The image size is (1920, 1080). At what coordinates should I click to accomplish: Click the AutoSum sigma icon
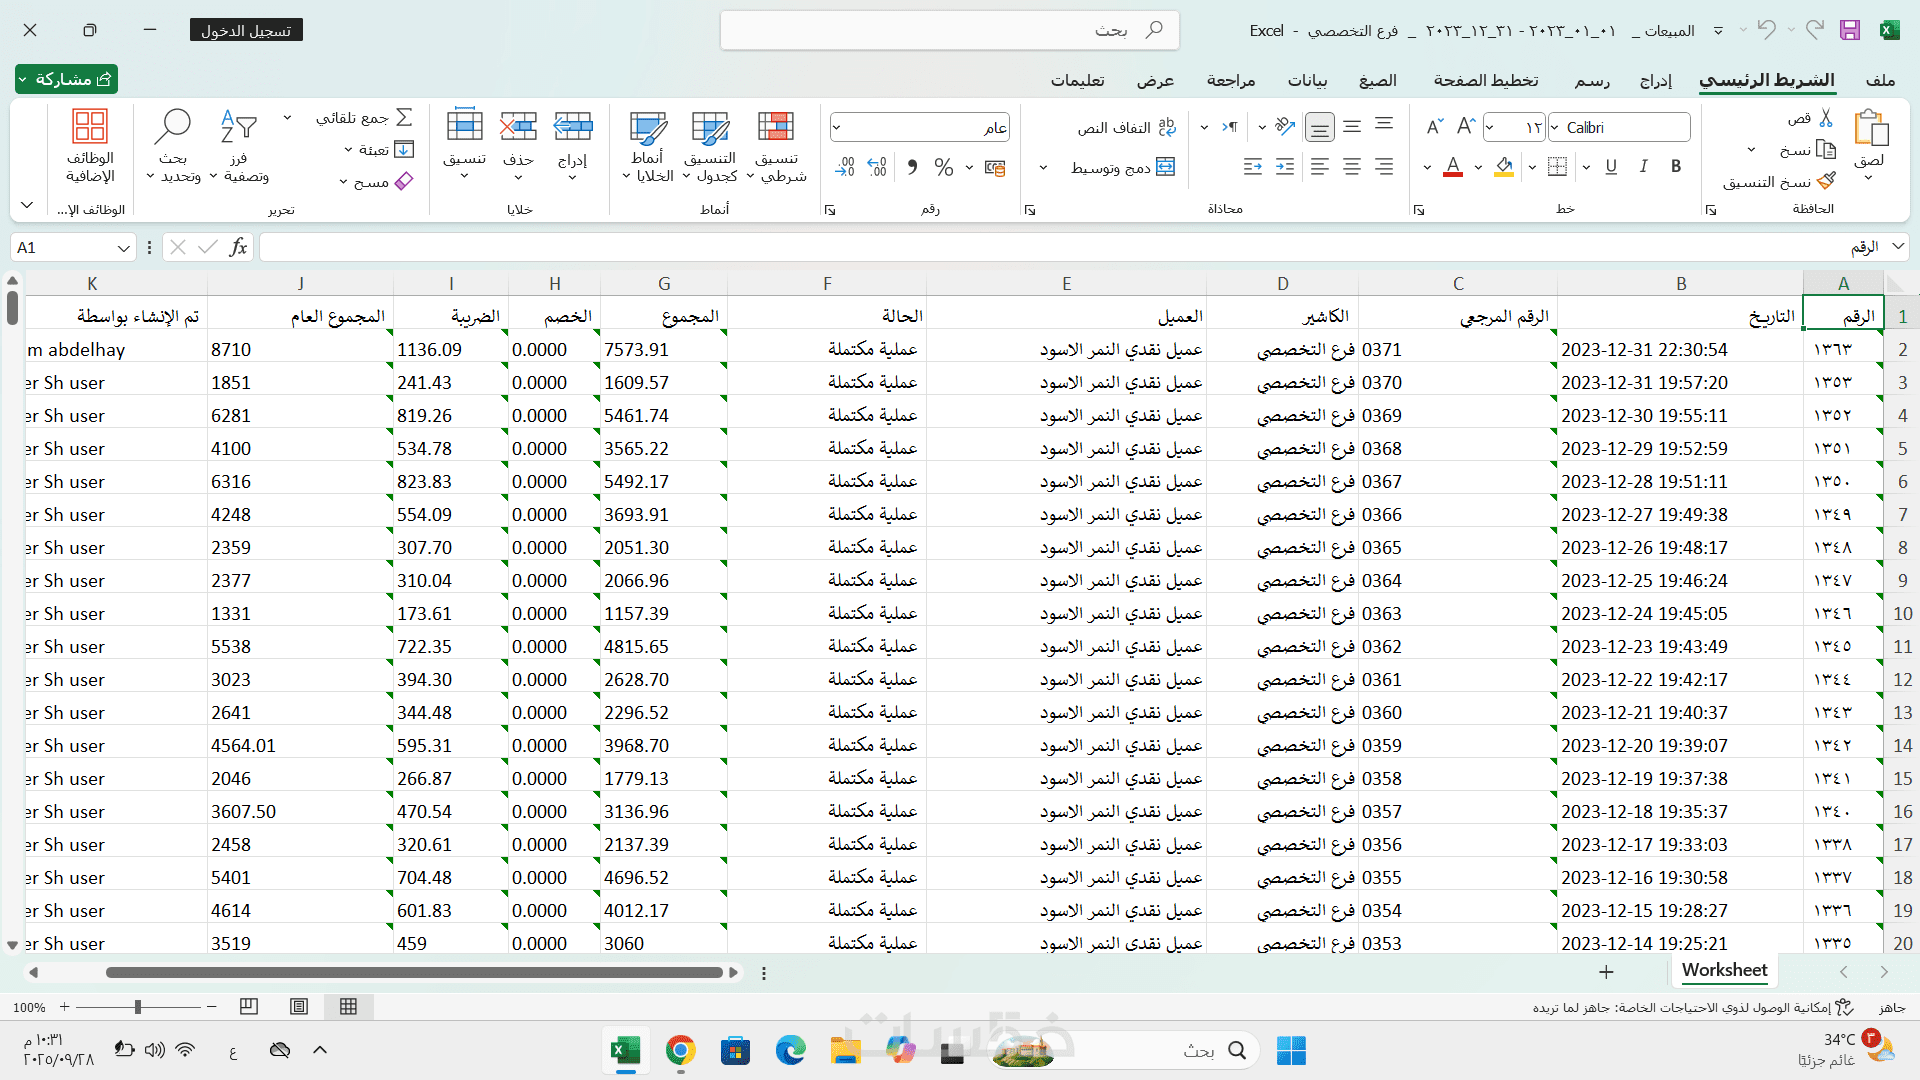[404, 117]
